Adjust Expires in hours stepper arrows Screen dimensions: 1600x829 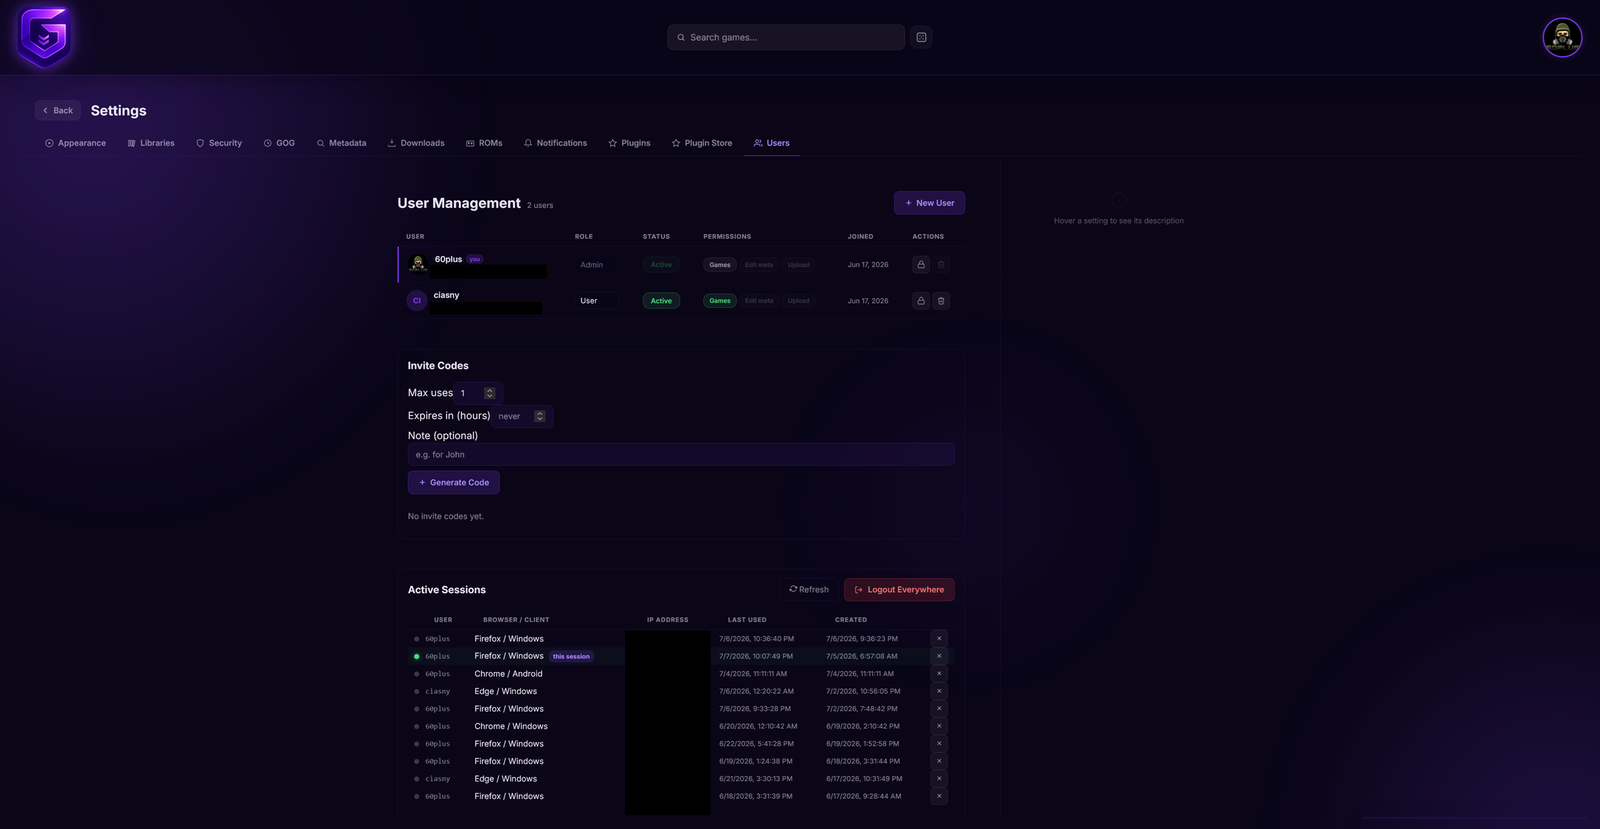click(x=539, y=416)
